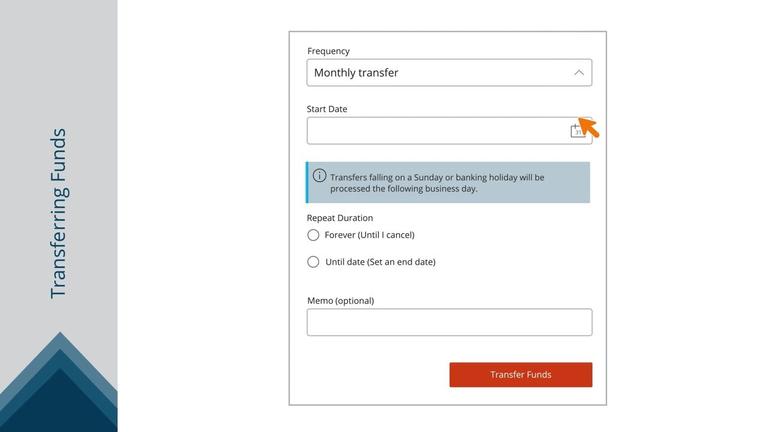Click the Forever (Until I cancel) label text
Screen dimensions: 768x432
click(x=369, y=235)
